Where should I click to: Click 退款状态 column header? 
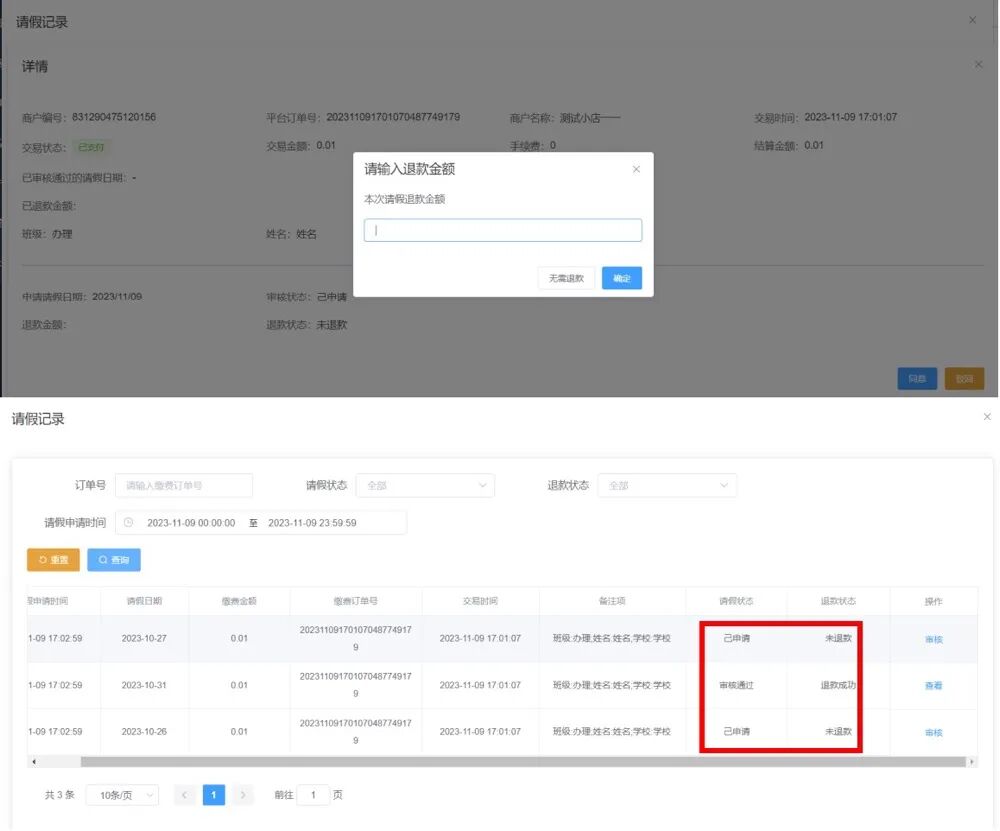[x=838, y=601]
